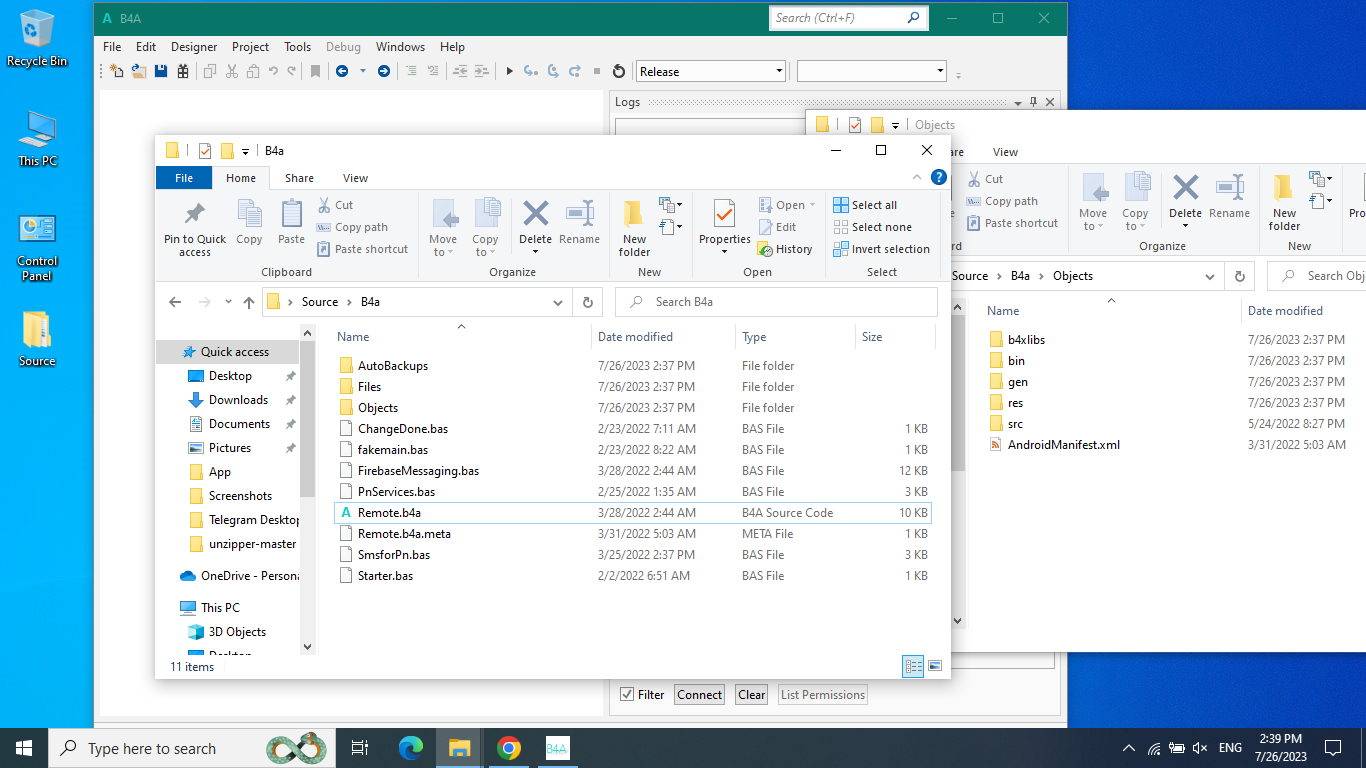
Task: Click the History button in ribbon
Action: [x=785, y=249]
